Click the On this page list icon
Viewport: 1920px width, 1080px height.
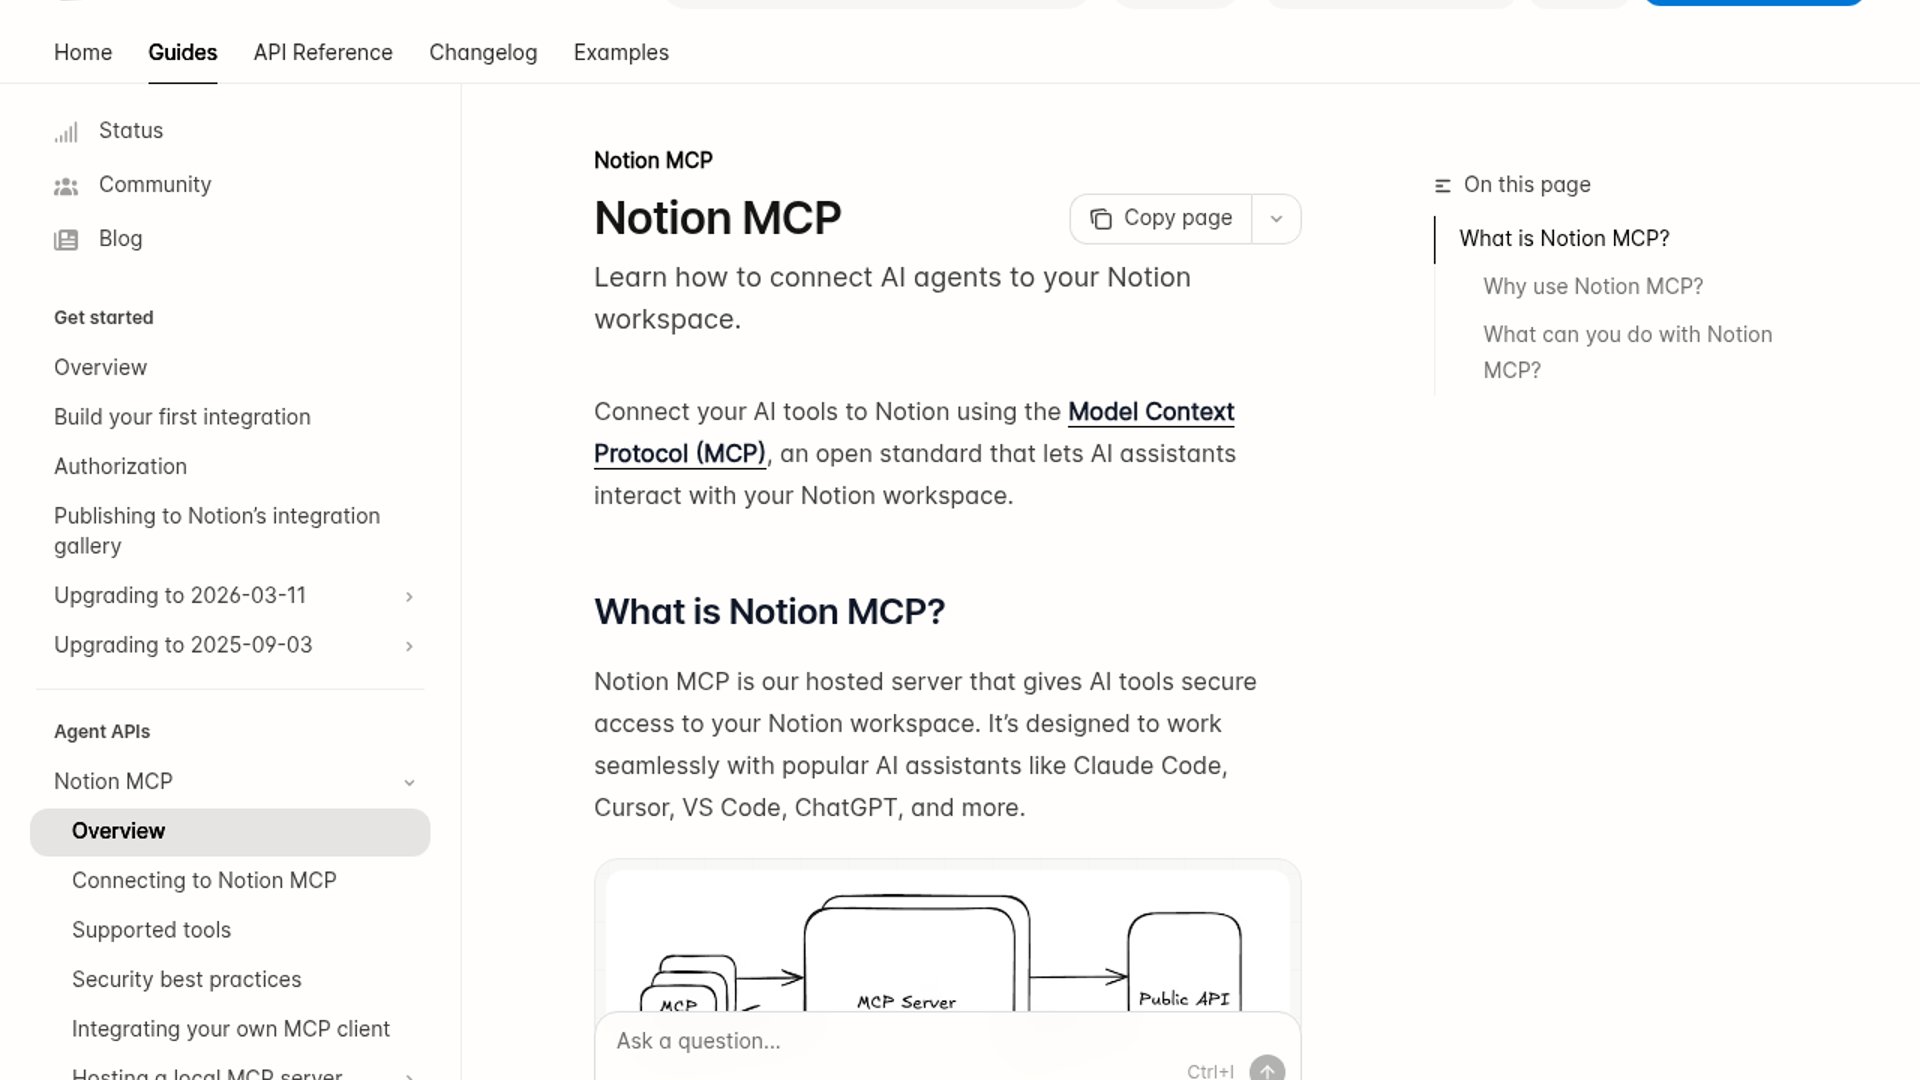1442,186
